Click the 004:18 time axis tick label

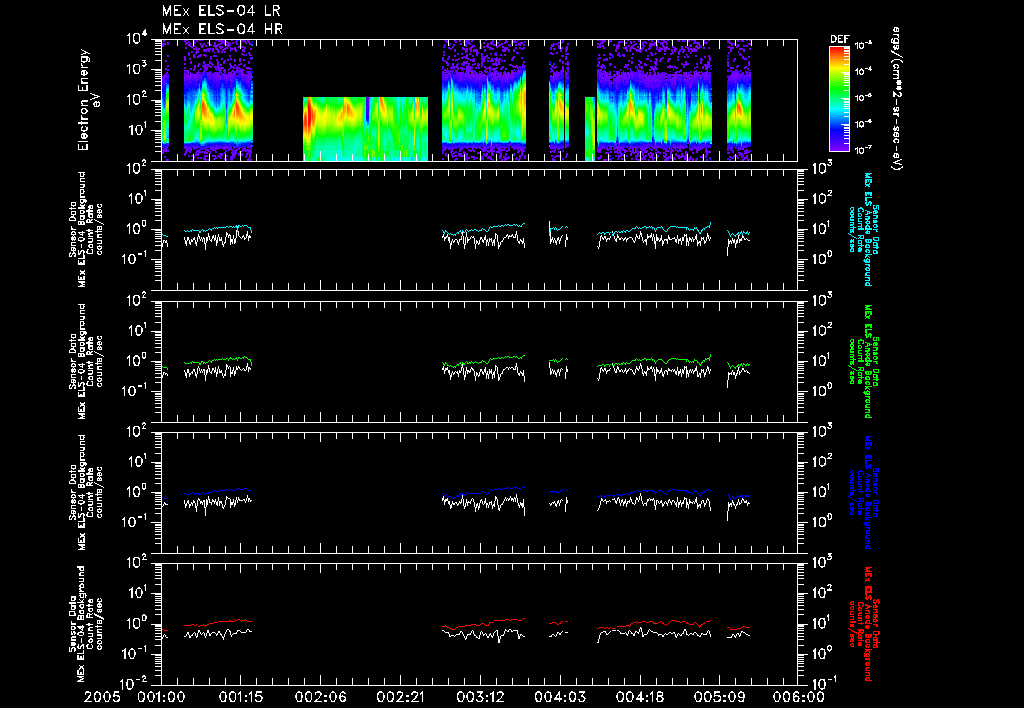coord(639,697)
